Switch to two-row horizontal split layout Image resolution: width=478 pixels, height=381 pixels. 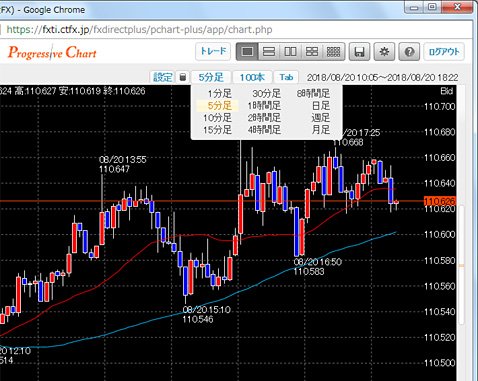pos(269,52)
